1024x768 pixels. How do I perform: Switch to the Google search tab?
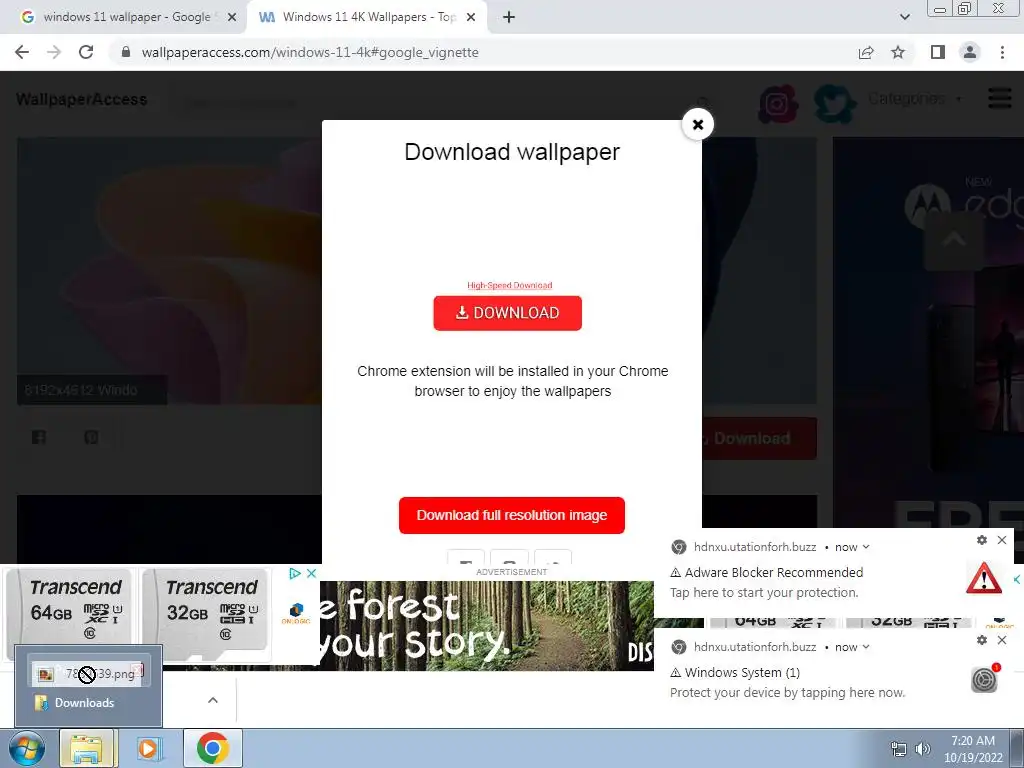click(x=125, y=17)
